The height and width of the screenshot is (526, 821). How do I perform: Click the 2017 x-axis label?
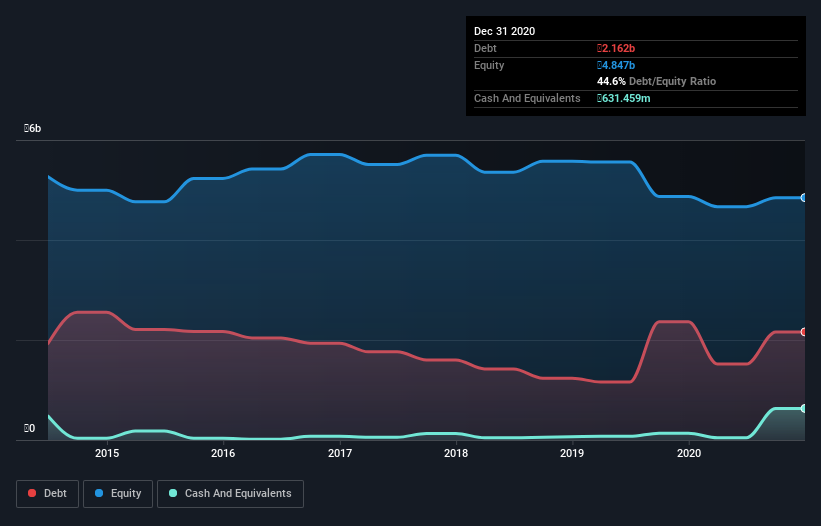(x=340, y=453)
